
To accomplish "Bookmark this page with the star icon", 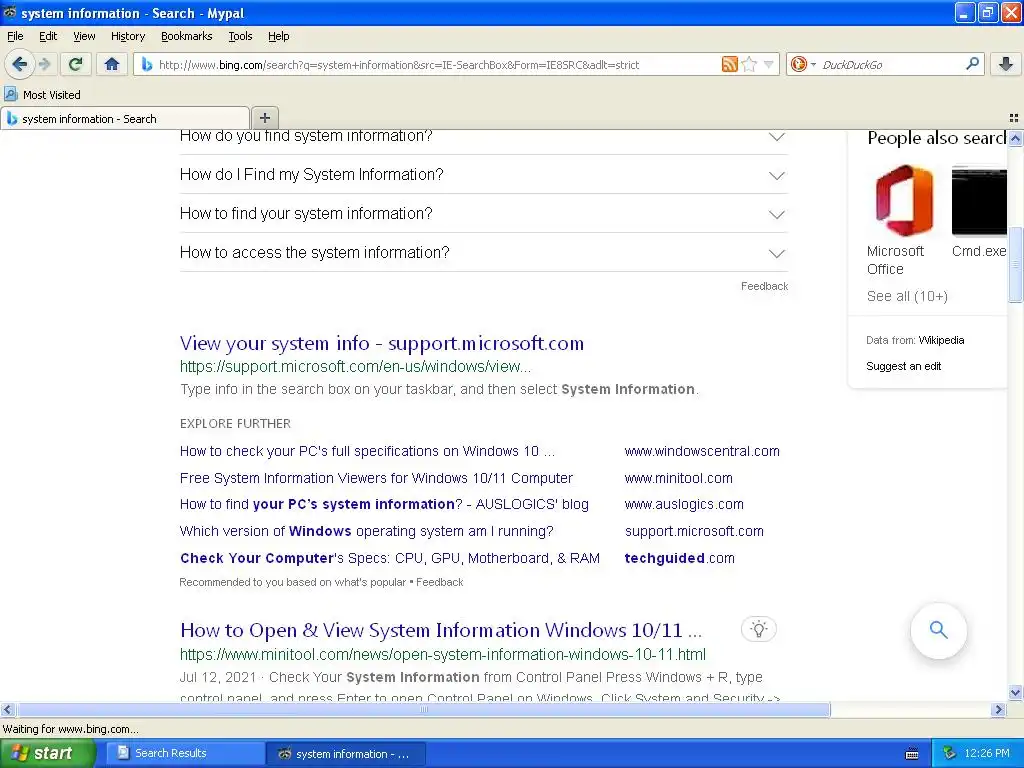I will [749, 64].
